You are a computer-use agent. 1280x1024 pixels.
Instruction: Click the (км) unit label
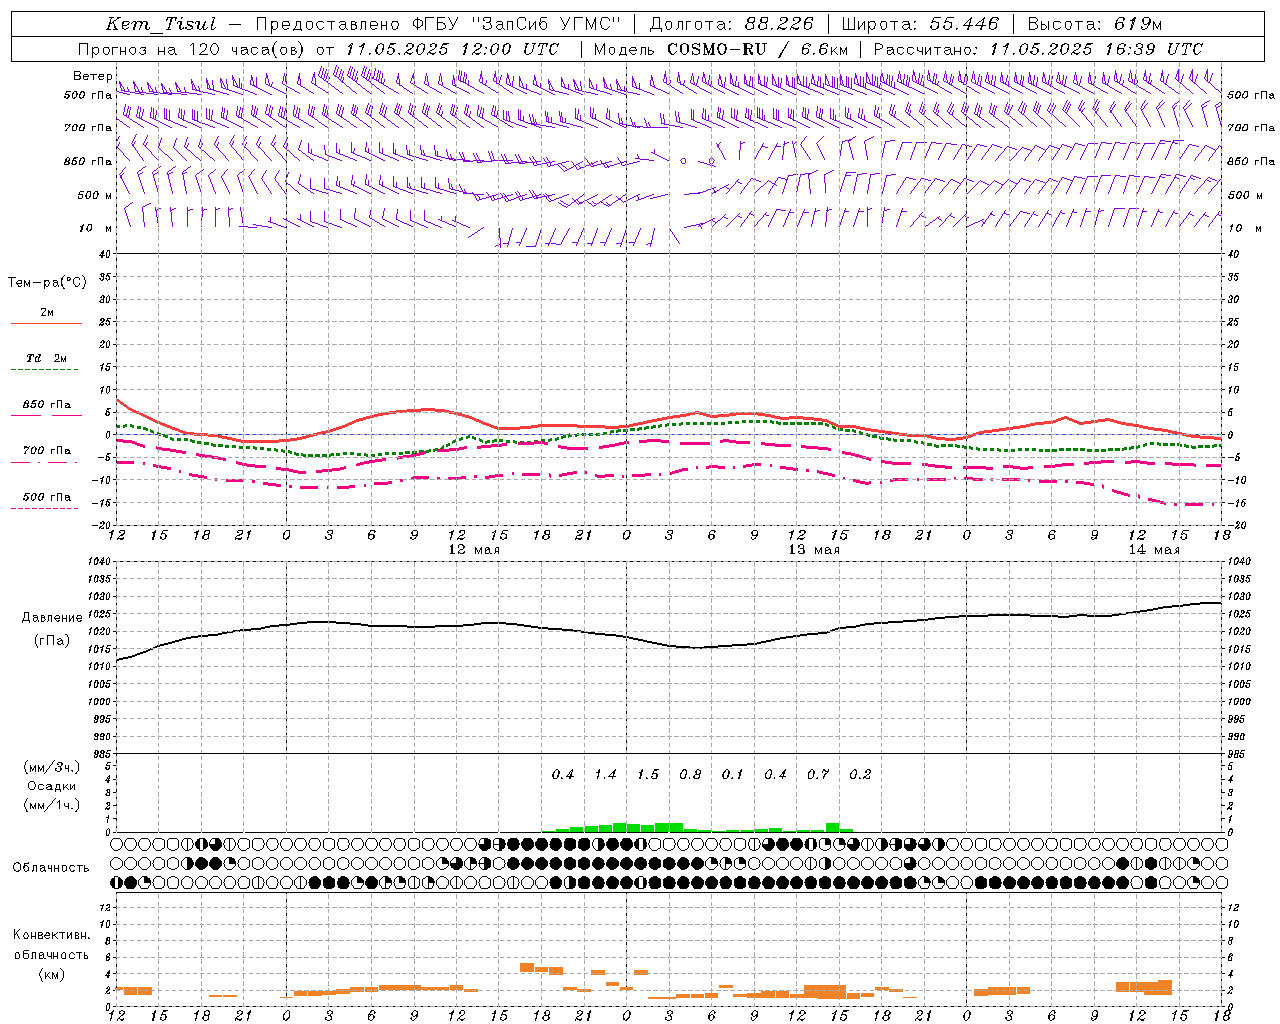51,974
